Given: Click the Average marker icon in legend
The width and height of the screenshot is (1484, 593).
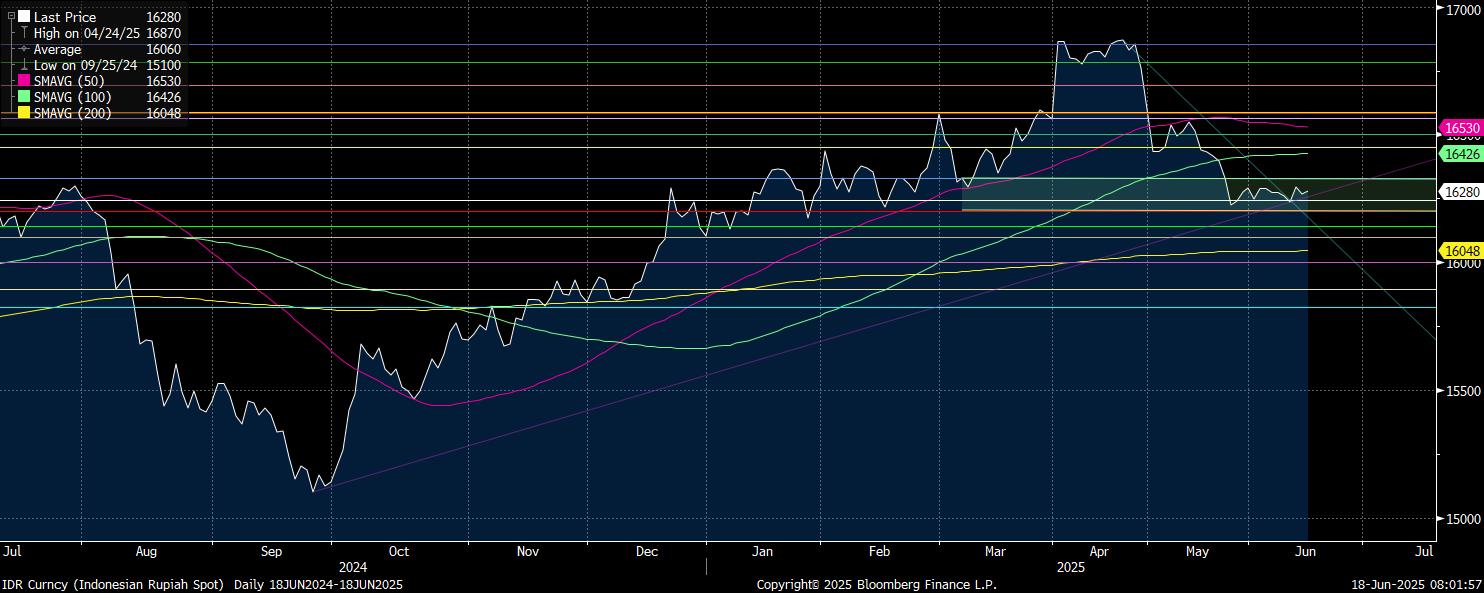Looking at the screenshot, I should coord(24,49).
